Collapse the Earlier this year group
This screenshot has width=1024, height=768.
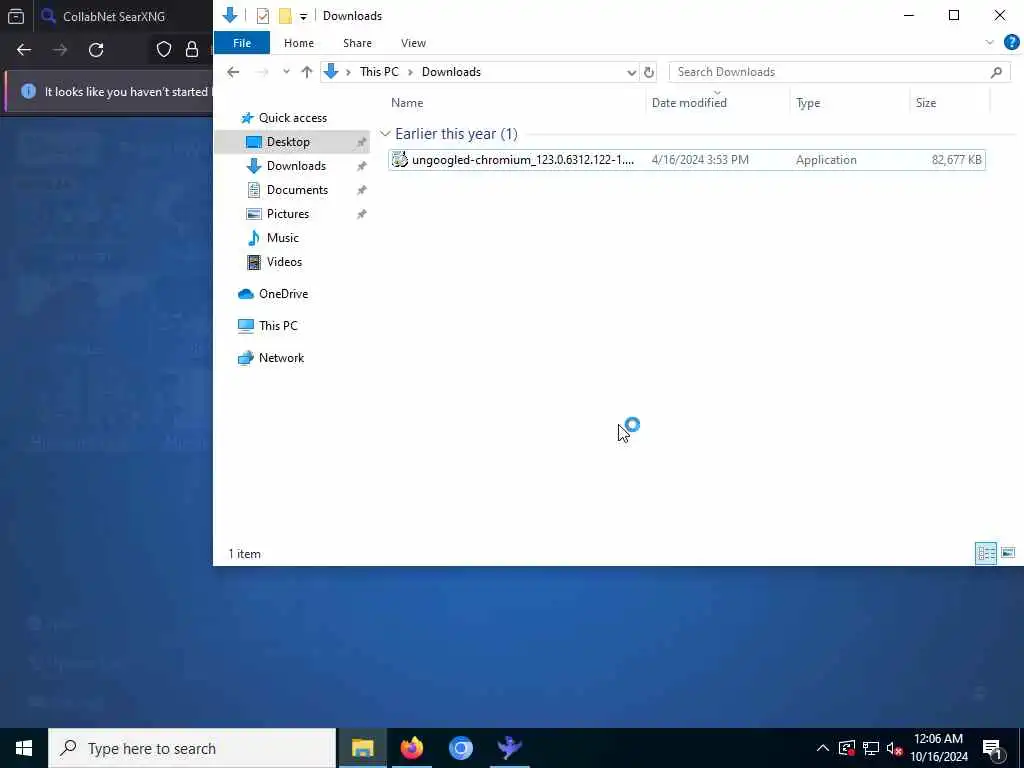[x=385, y=134]
